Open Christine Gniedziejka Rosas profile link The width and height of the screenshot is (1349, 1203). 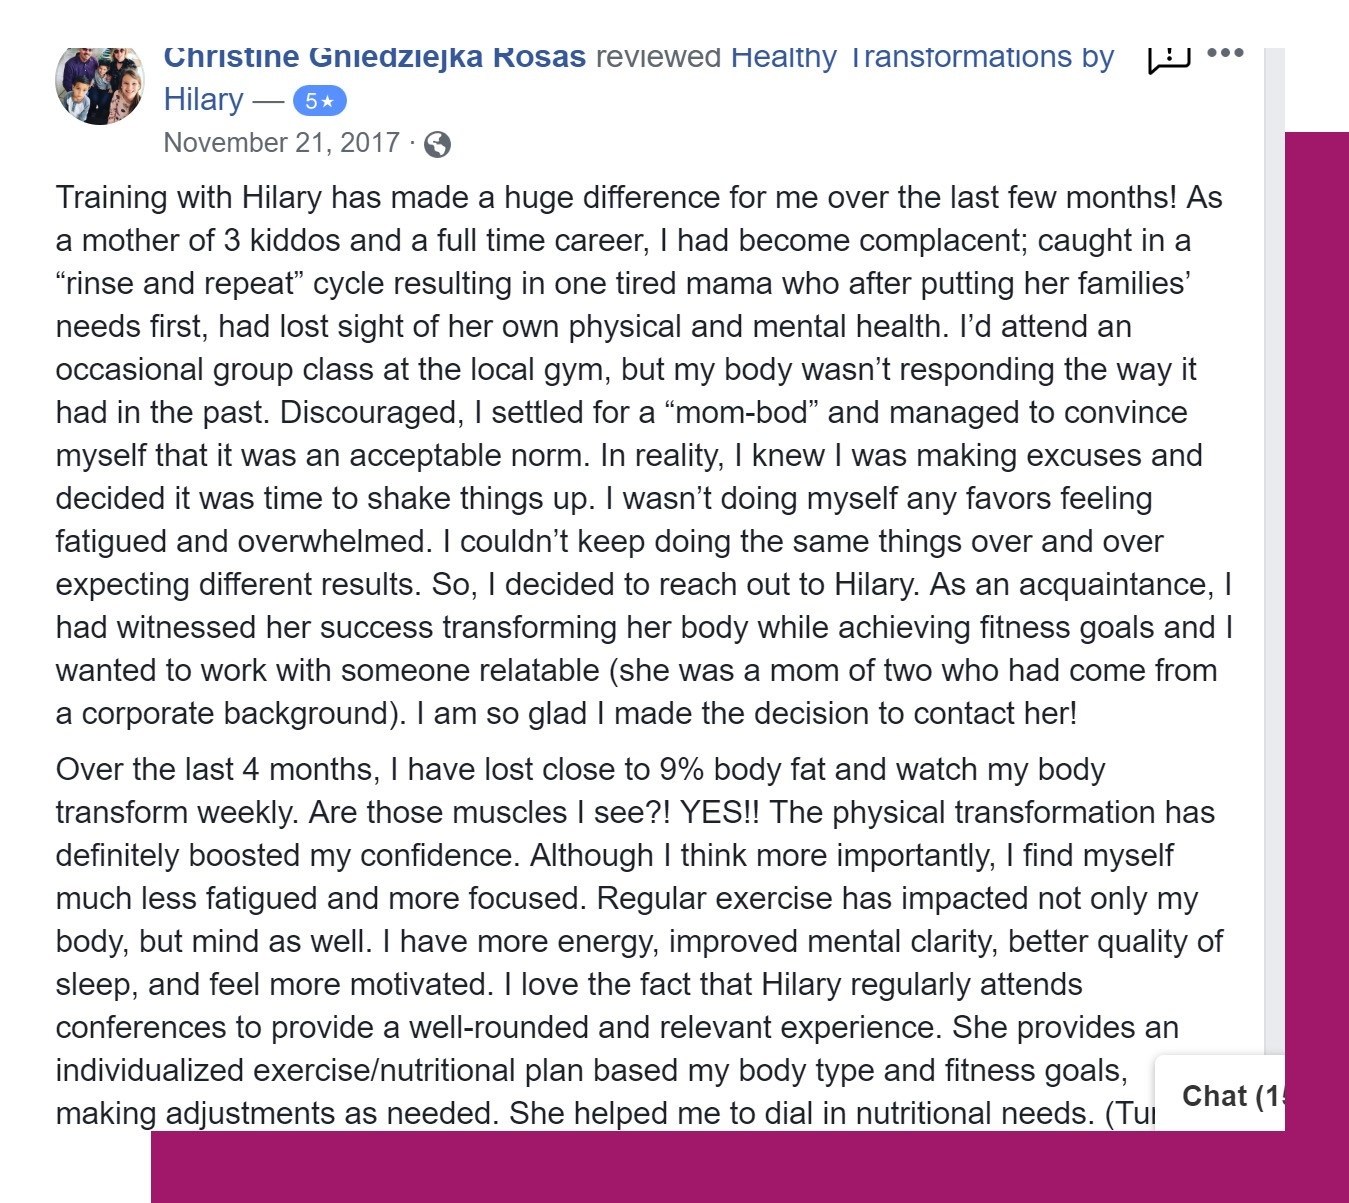(x=374, y=59)
